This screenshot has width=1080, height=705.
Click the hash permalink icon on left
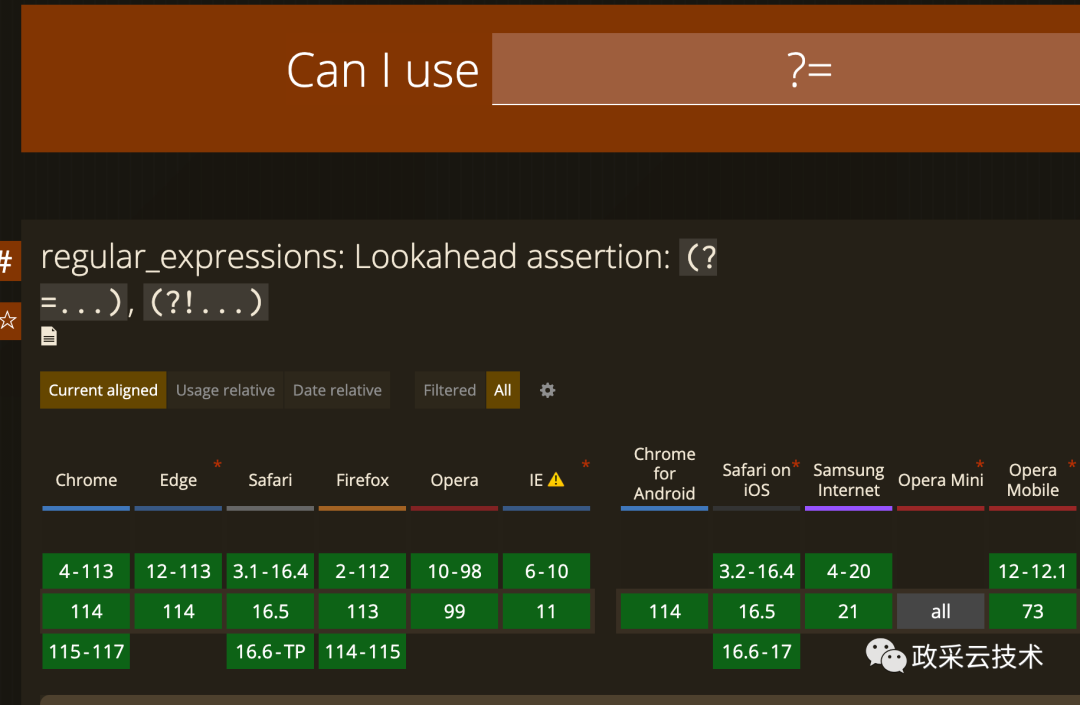tap(7, 262)
